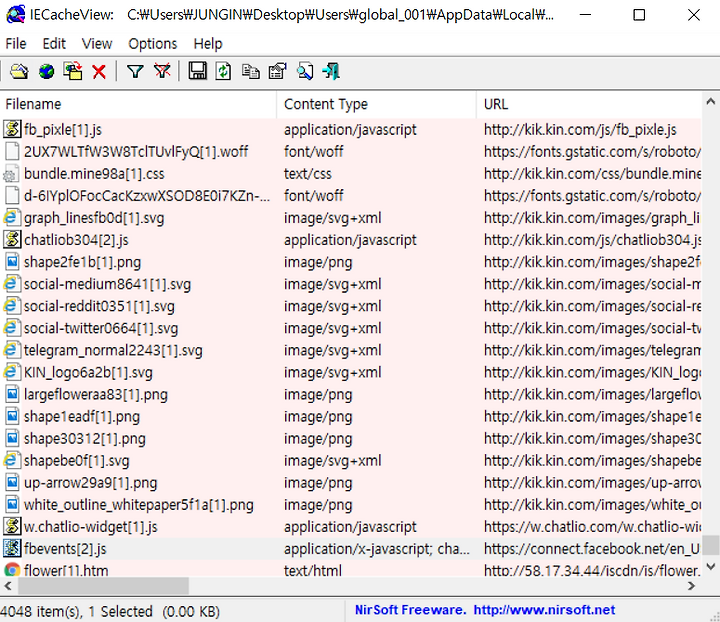Click script icon of fb_pixle[1].js
This screenshot has width=720, height=622.
coord(12,129)
